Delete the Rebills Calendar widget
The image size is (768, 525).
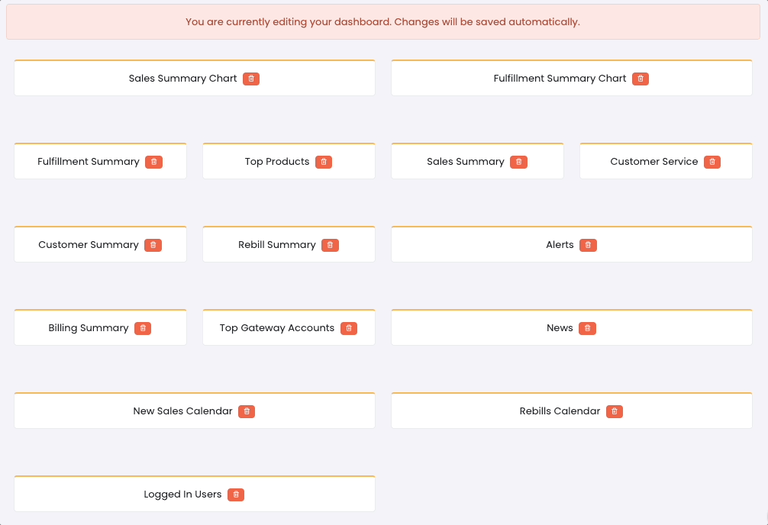pyautogui.click(x=614, y=411)
